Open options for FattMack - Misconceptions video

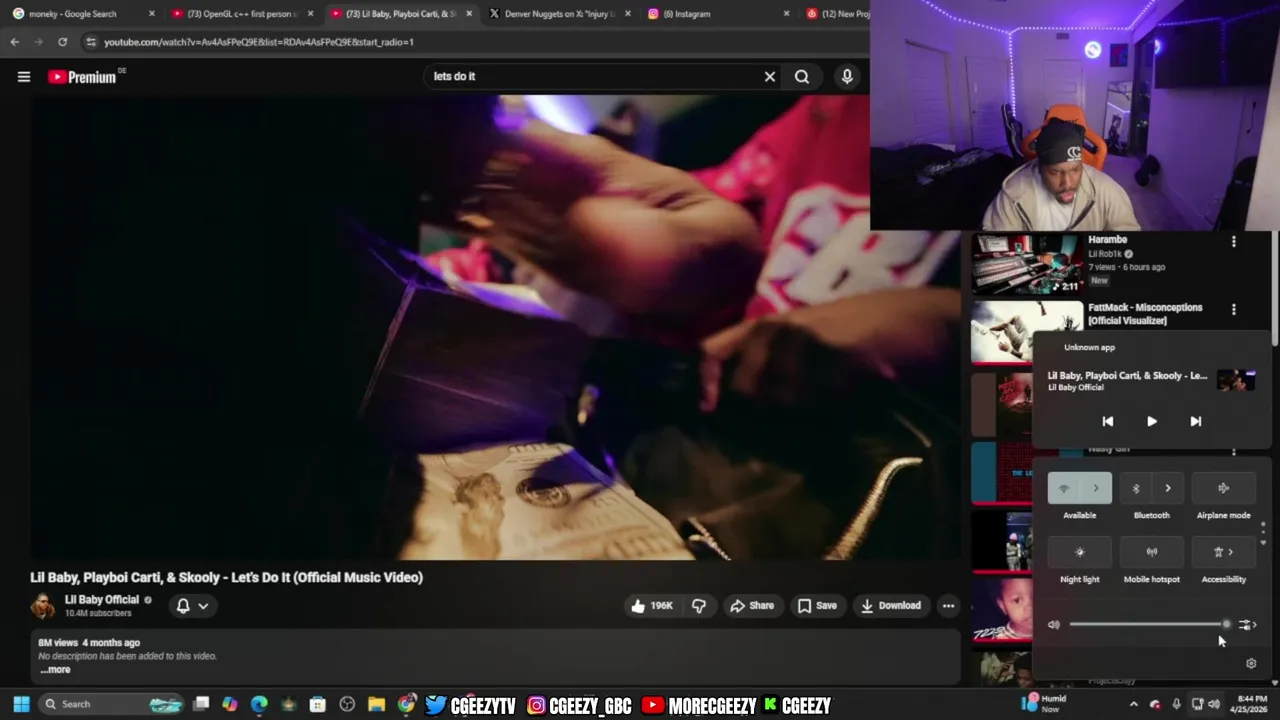(1233, 309)
